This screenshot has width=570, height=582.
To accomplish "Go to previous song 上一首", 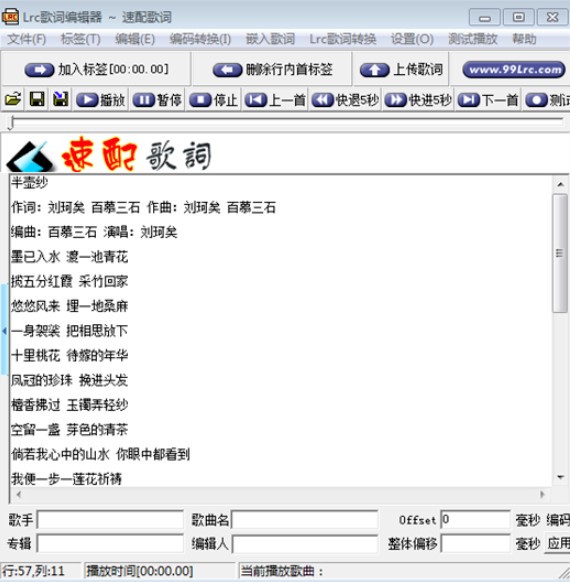I will [x=275, y=100].
